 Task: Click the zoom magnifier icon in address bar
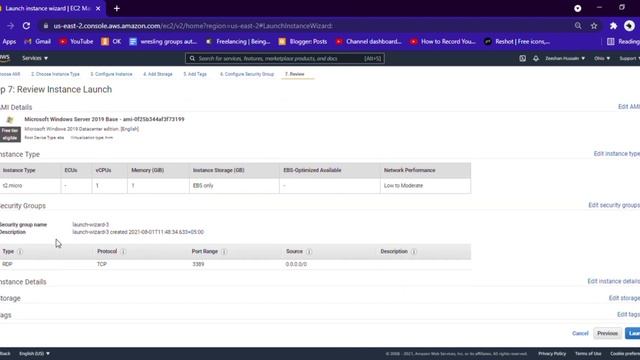point(578,26)
